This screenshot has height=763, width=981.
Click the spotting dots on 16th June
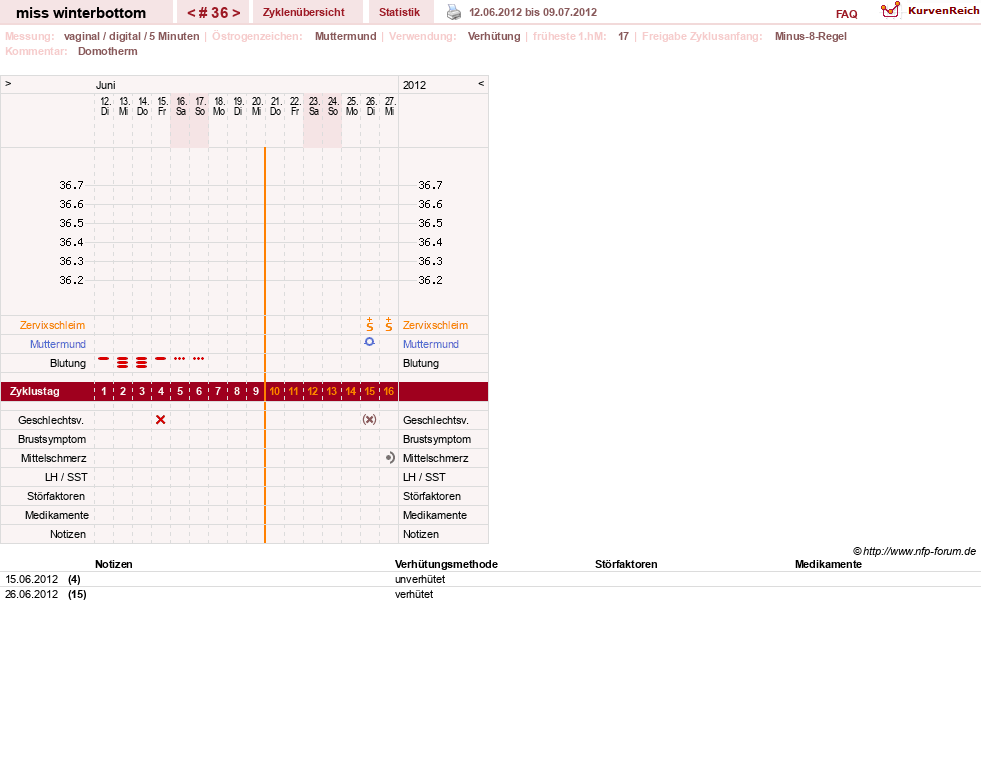point(180,359)
